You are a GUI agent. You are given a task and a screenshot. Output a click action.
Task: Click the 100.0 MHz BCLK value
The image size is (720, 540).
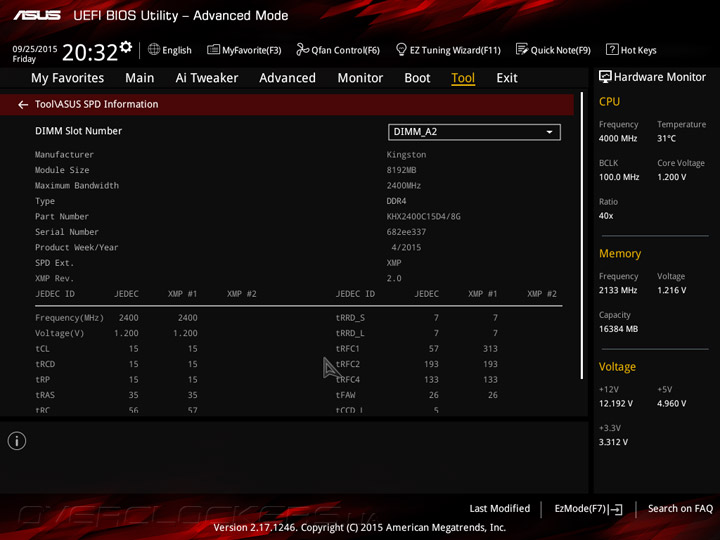pyautogui.click(x=619, y=177)
